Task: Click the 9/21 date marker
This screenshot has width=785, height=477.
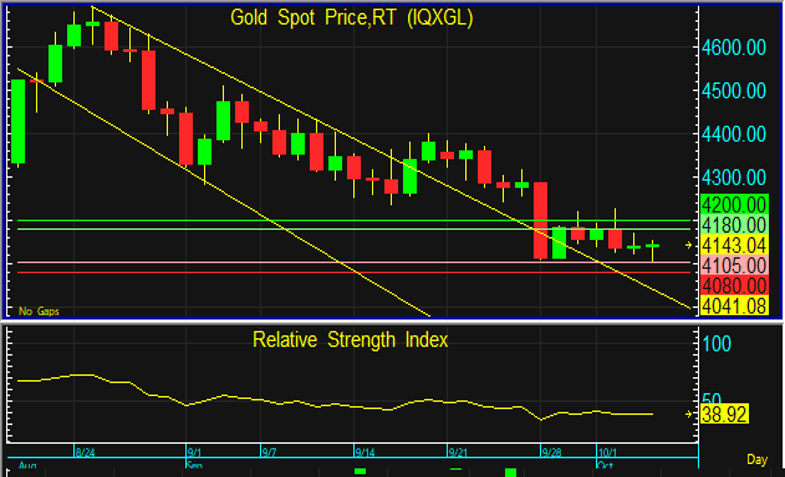Action: [x=458, y=453]
